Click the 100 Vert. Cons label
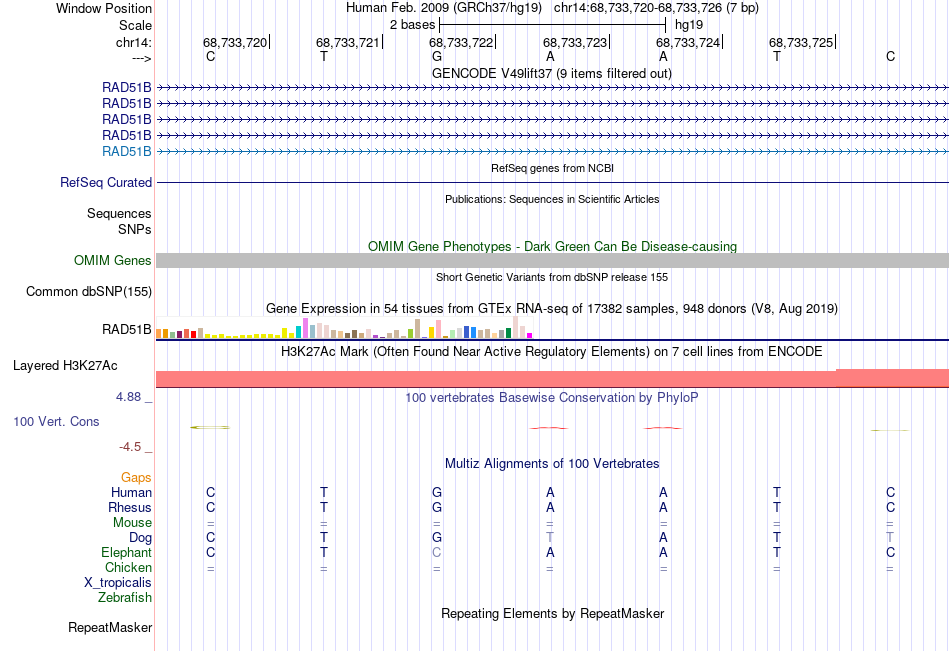 point(56,421)
